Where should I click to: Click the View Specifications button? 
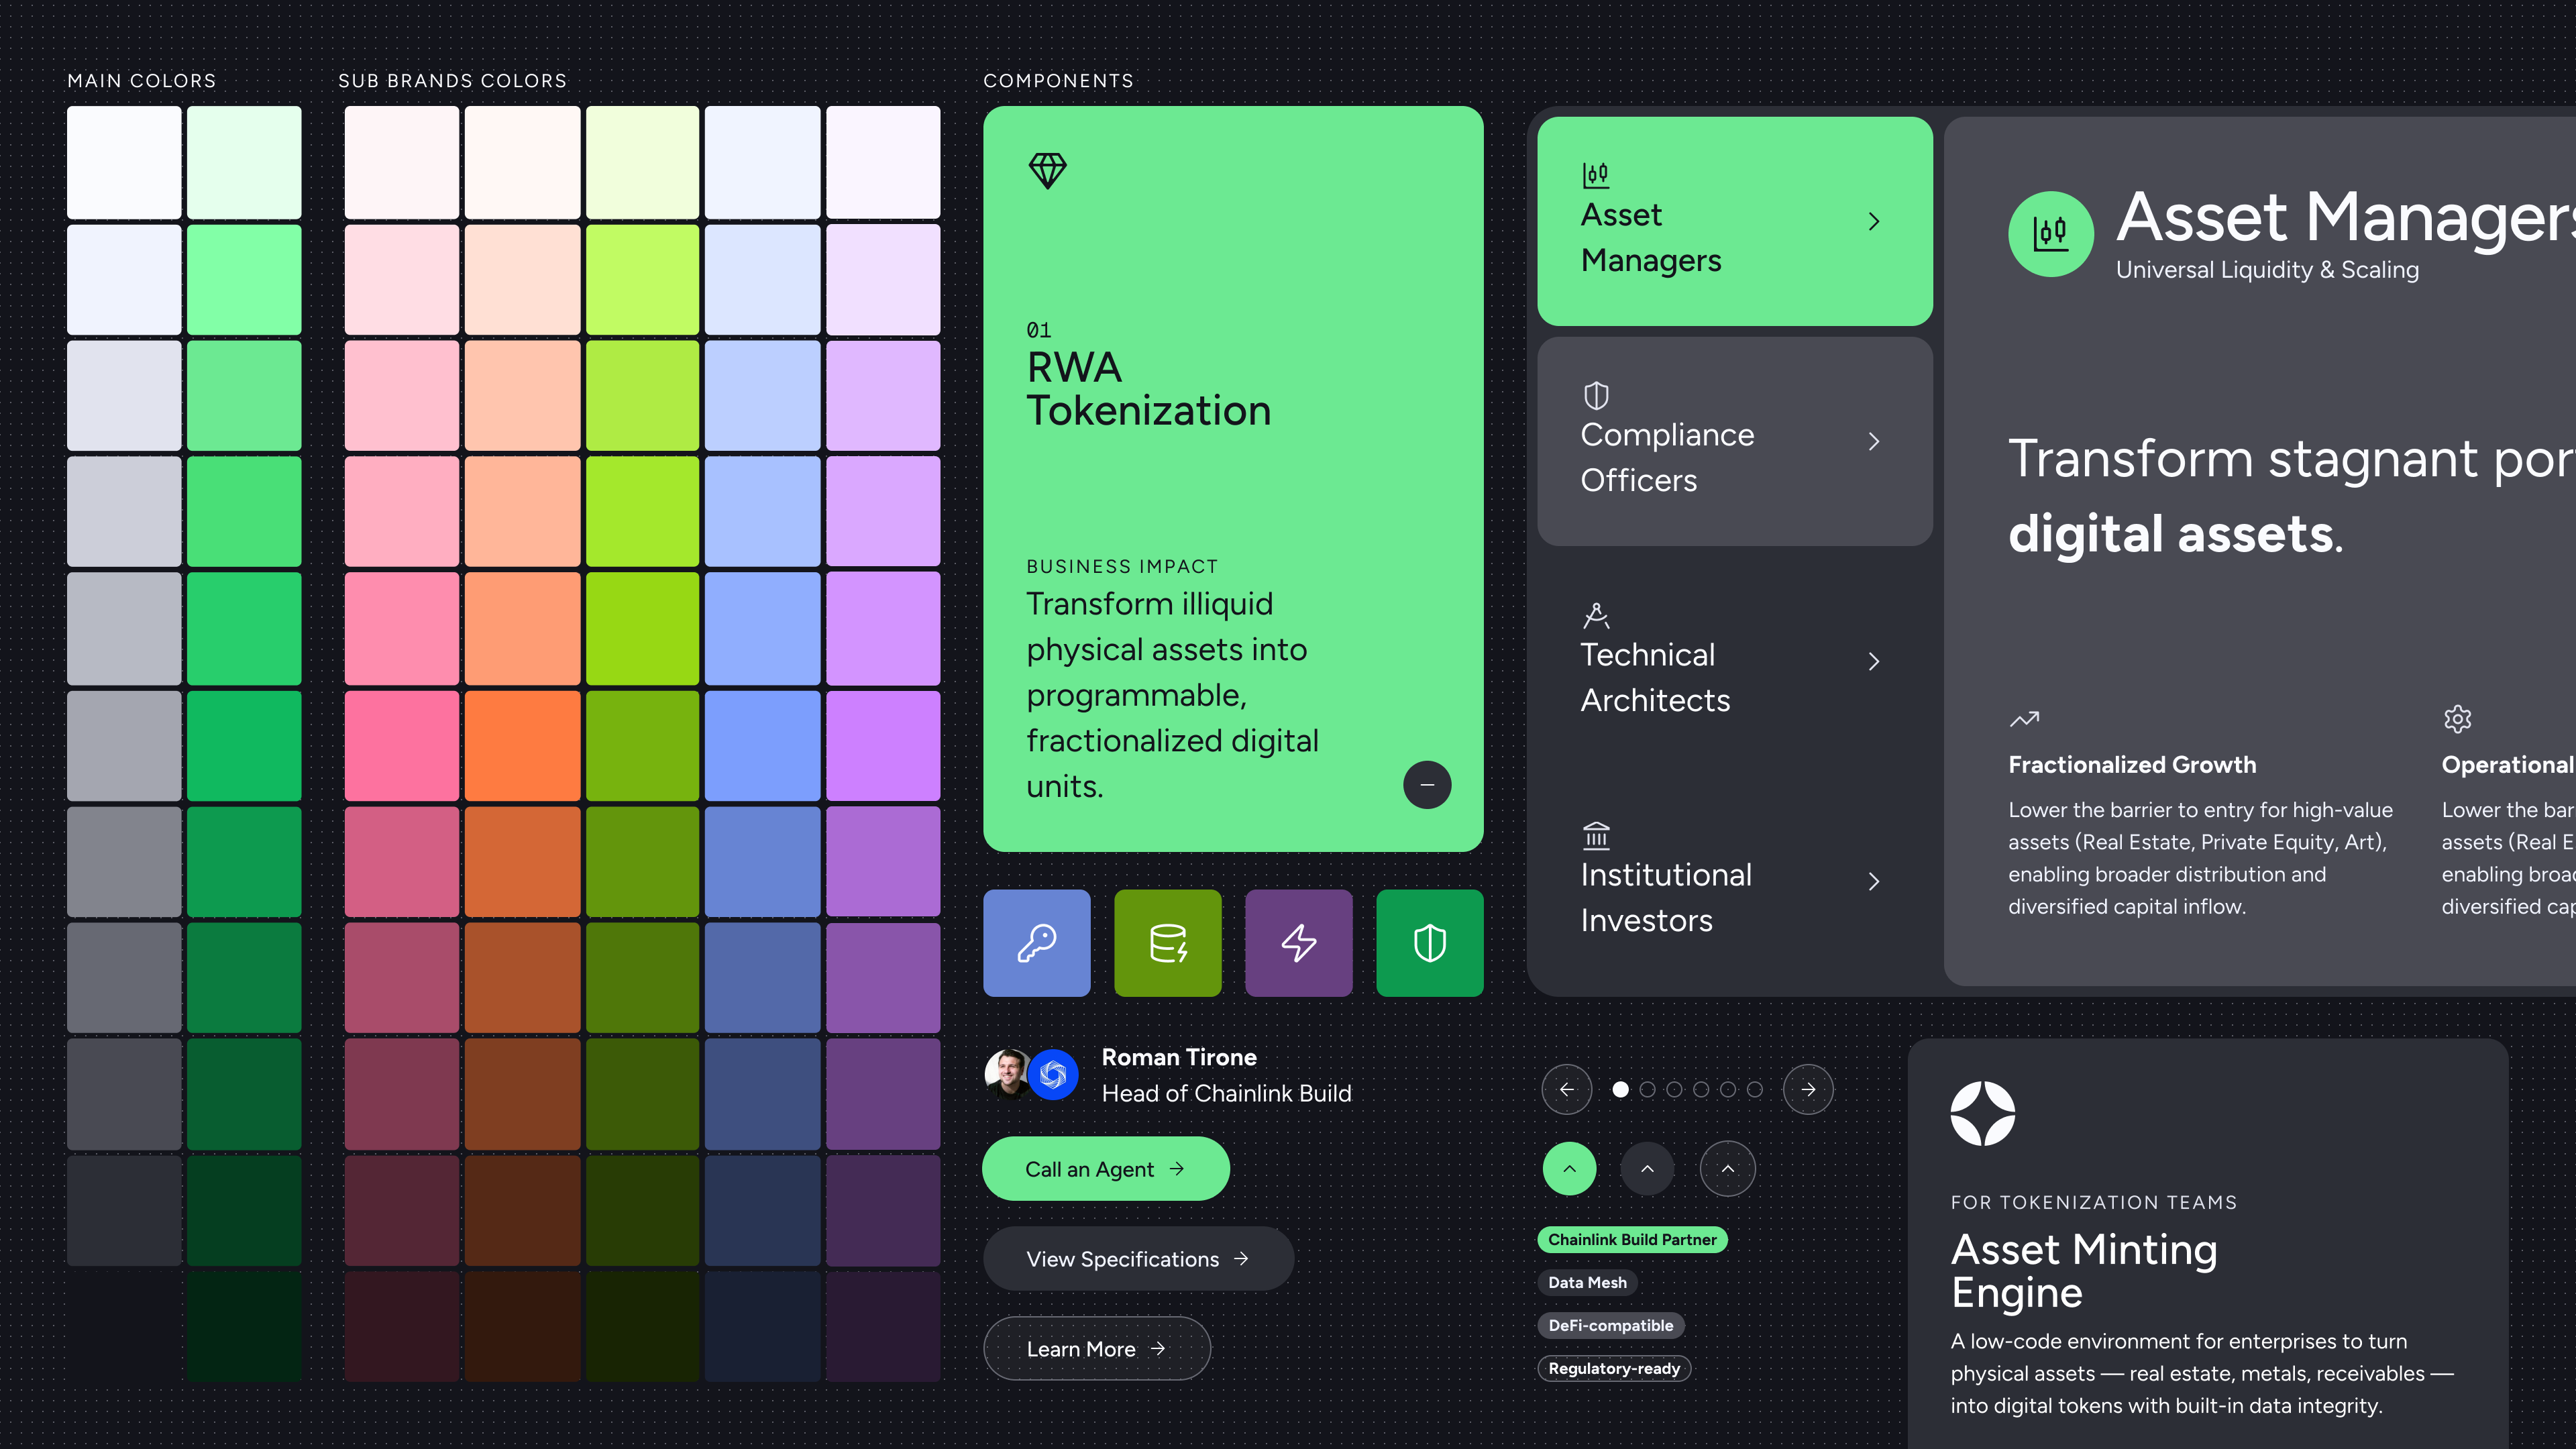point(1138,1258)
